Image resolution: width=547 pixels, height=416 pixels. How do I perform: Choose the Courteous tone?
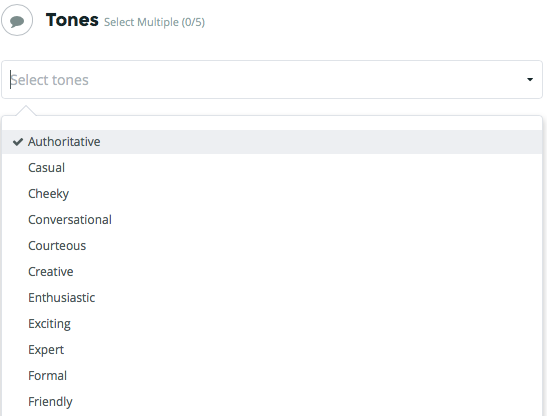272,246
